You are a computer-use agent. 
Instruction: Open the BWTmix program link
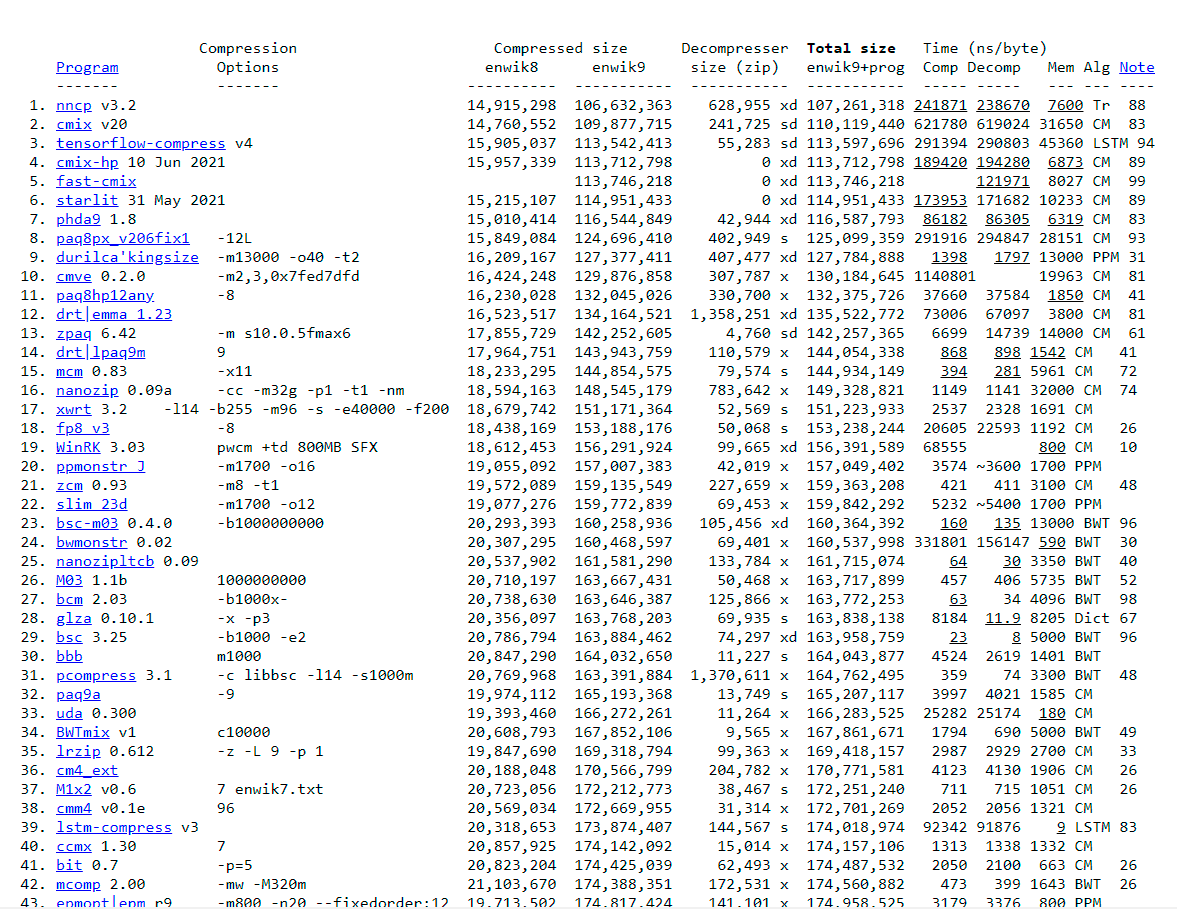point(83,733)
